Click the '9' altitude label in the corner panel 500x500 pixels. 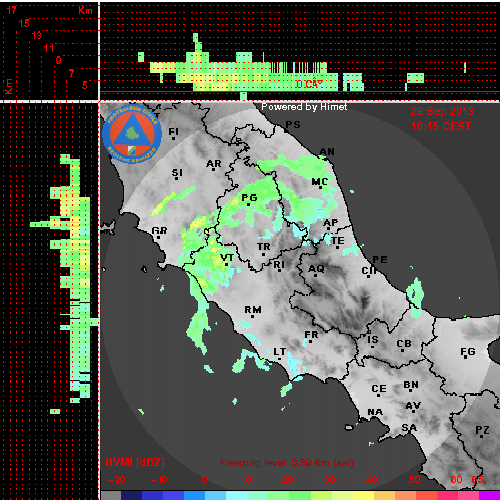point(58,60)
